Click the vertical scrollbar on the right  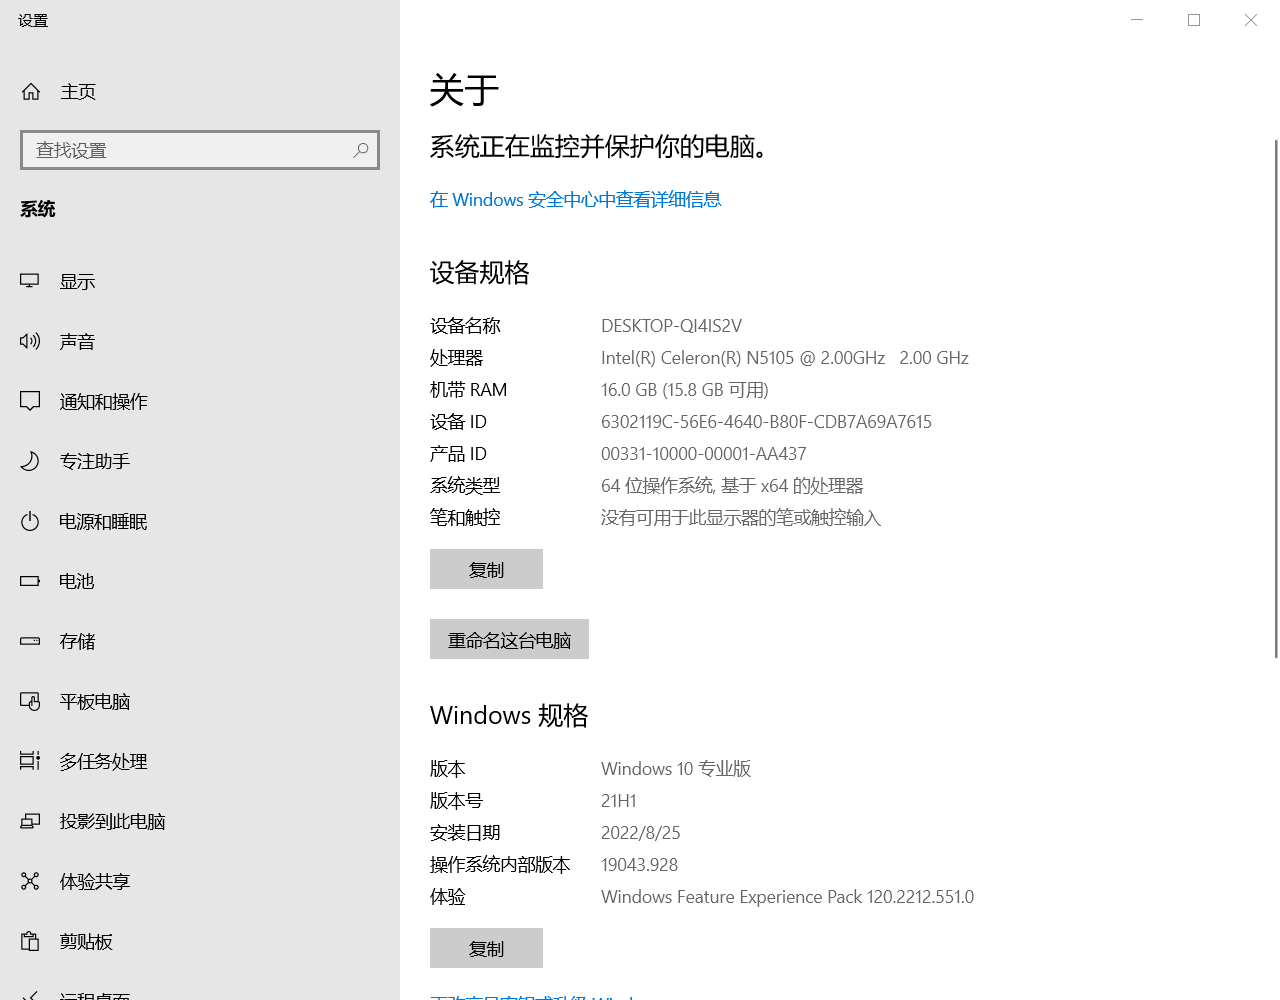tap(1276, 399)
